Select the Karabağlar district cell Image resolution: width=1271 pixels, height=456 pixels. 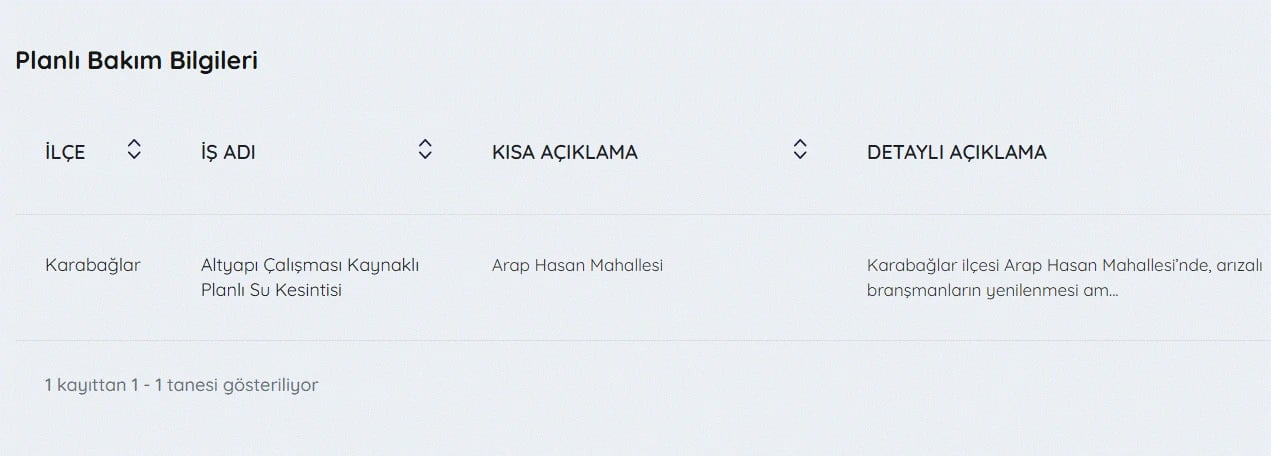point(93,265)
